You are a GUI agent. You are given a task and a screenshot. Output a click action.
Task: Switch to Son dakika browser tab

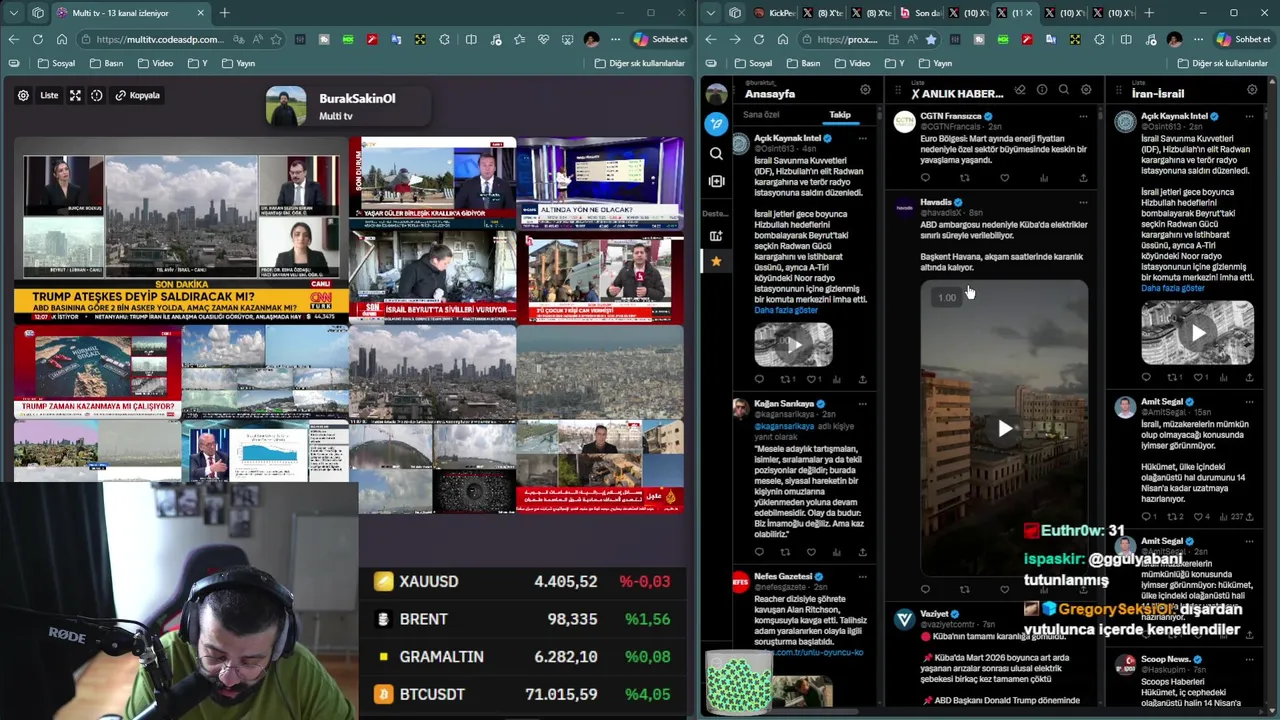coord(920,13)
